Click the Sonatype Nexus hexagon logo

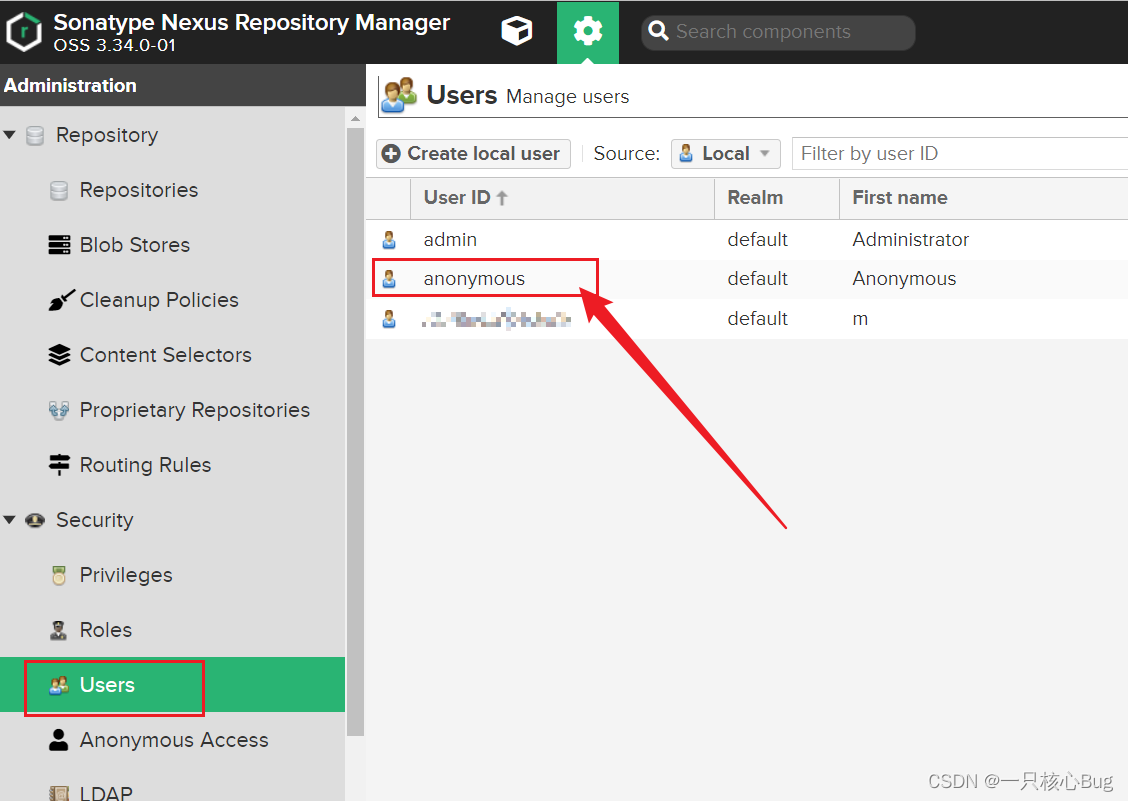[x=24, y=32]
